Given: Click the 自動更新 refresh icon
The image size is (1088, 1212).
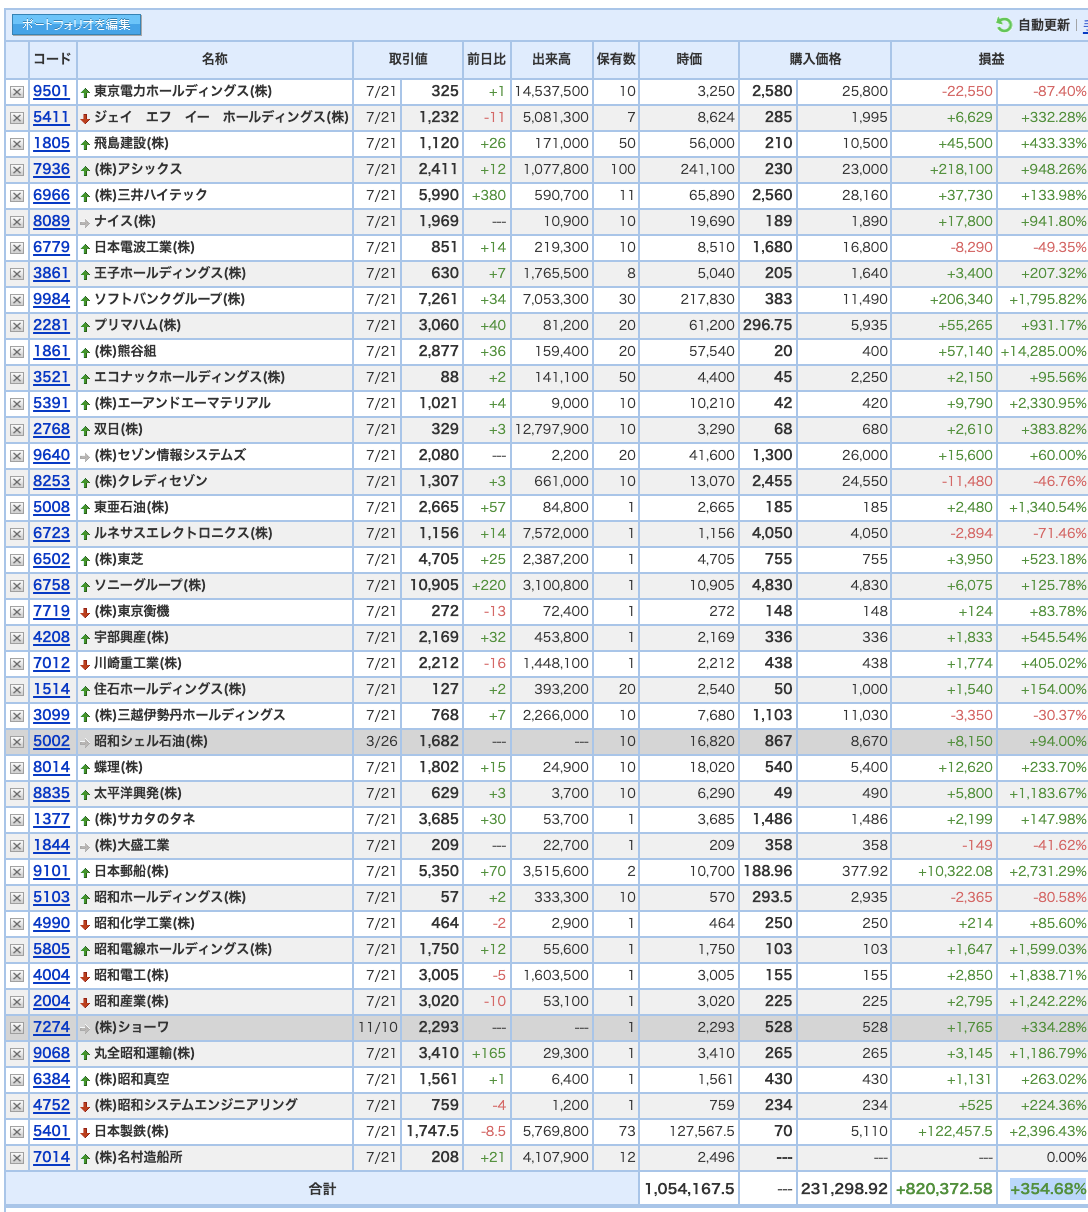Looking at the screenshot, I should click(1004, 25).
